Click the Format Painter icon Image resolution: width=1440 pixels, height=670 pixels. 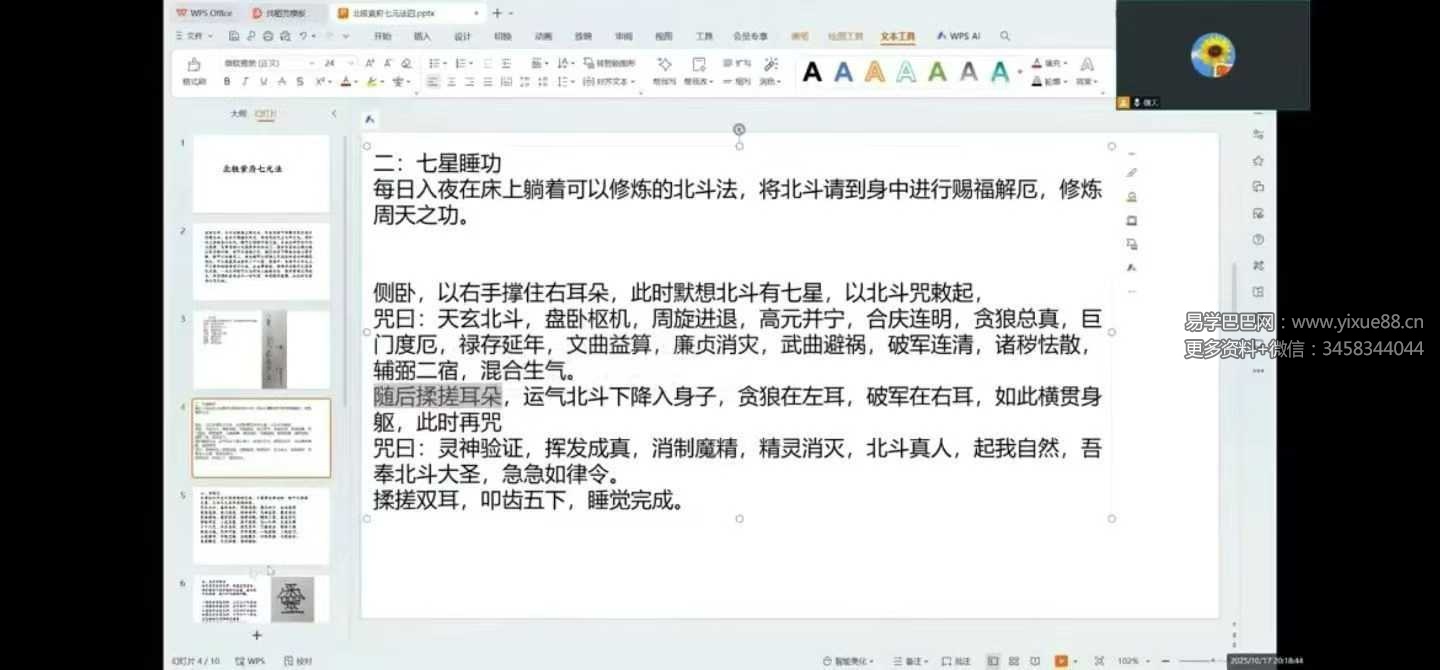(x=194, y=64)
